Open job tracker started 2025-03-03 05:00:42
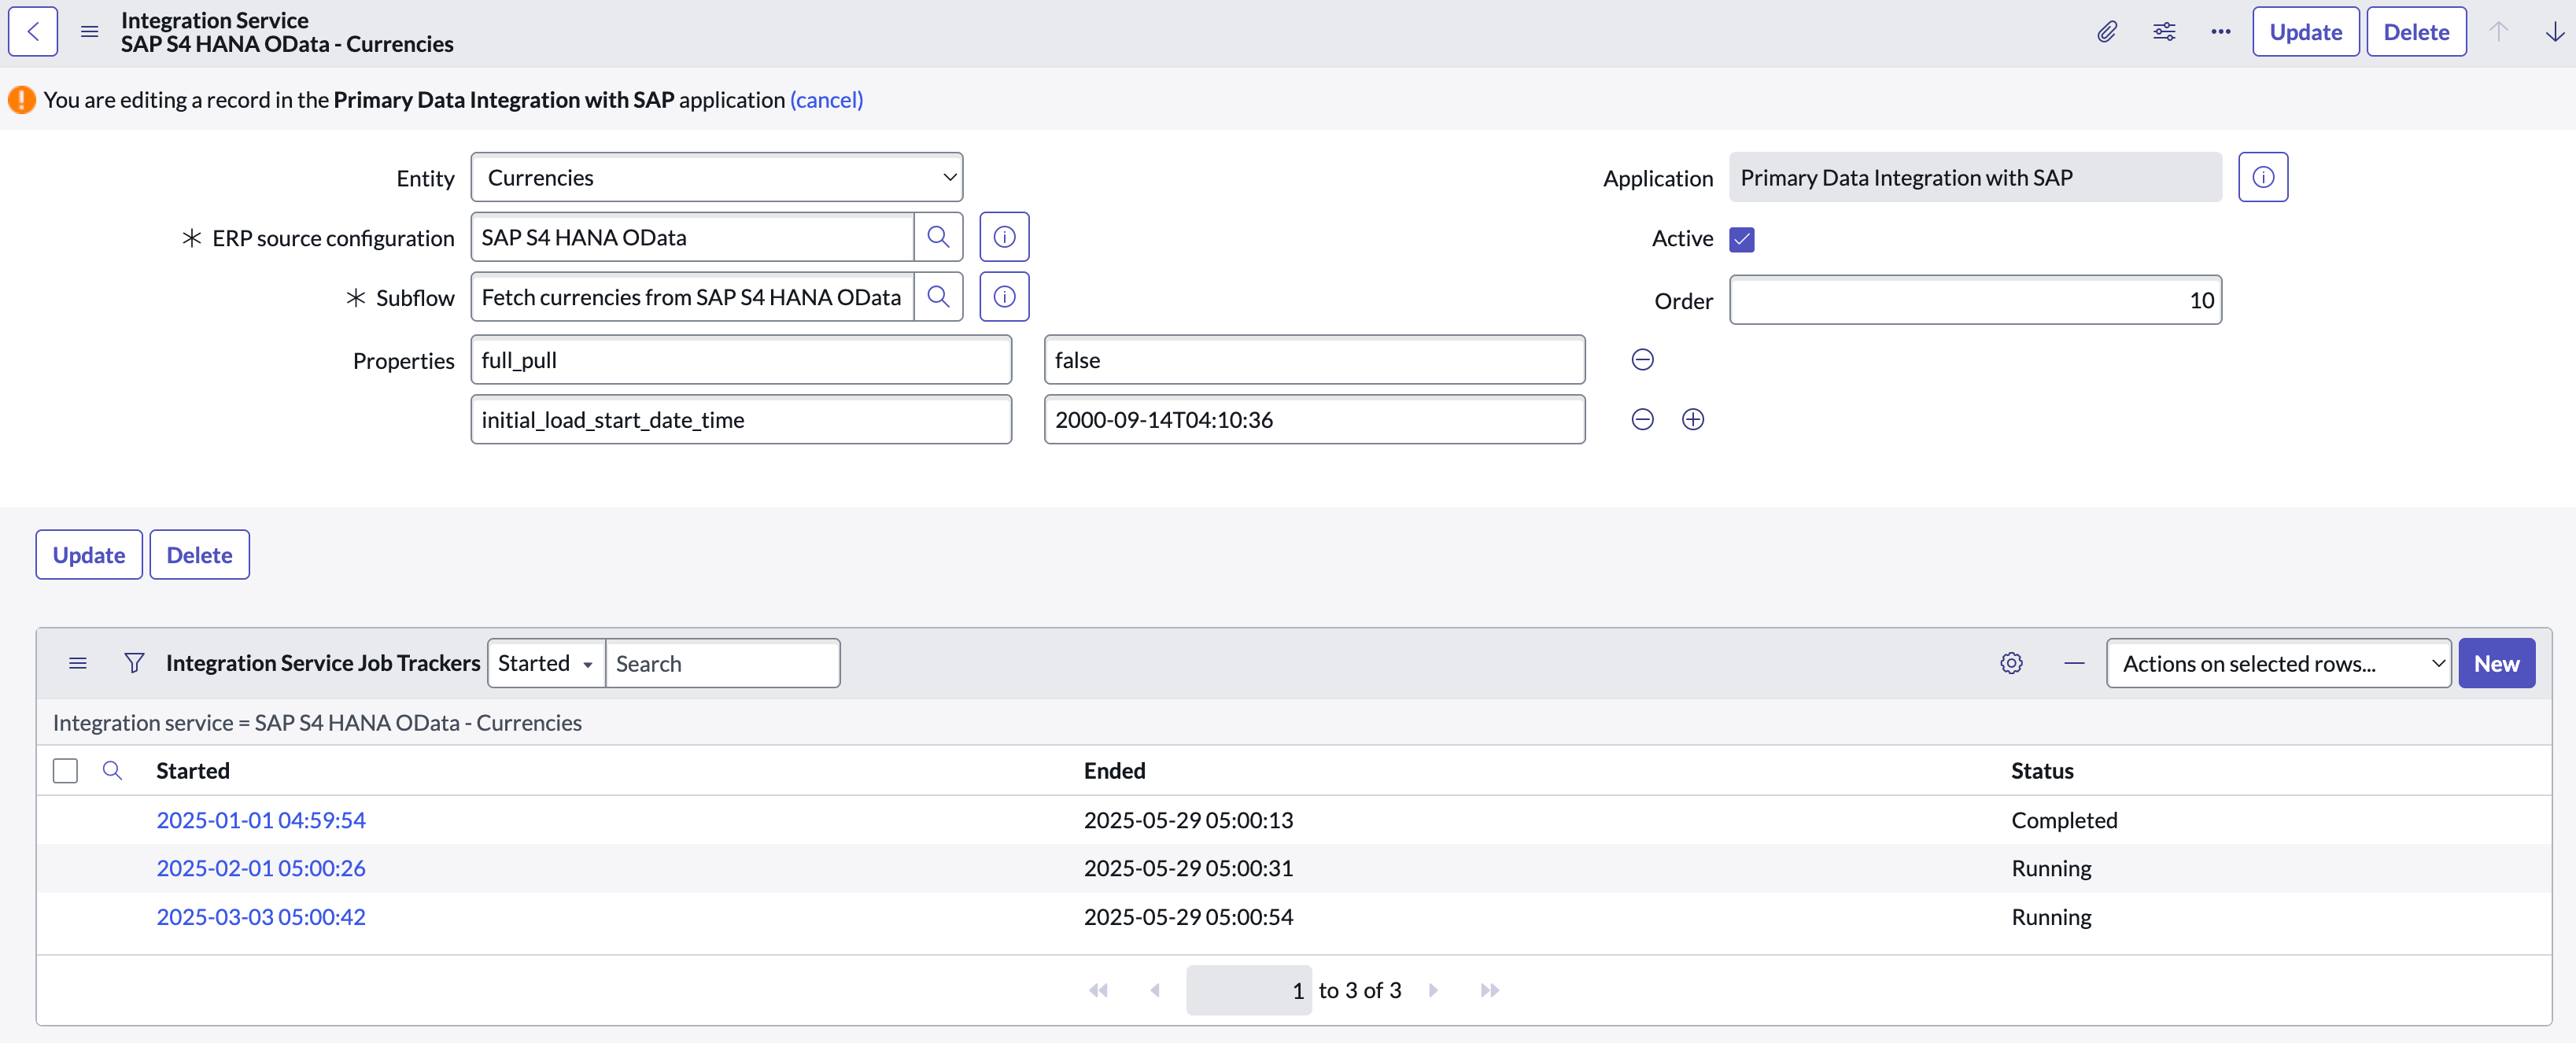Image resolution: width=2576 pixels, height=1043 pixels. [x=260, y=917]
